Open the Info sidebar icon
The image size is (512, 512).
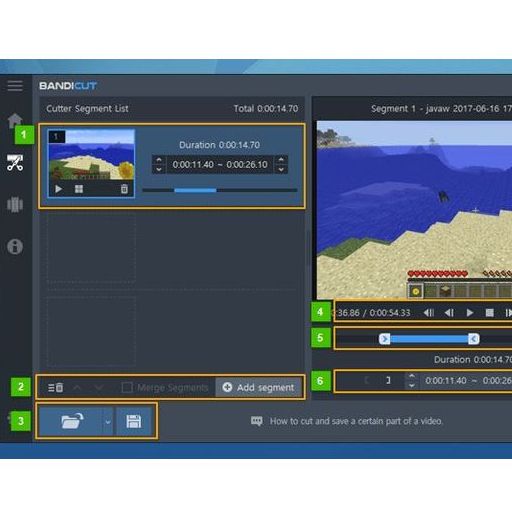[15, 247]
